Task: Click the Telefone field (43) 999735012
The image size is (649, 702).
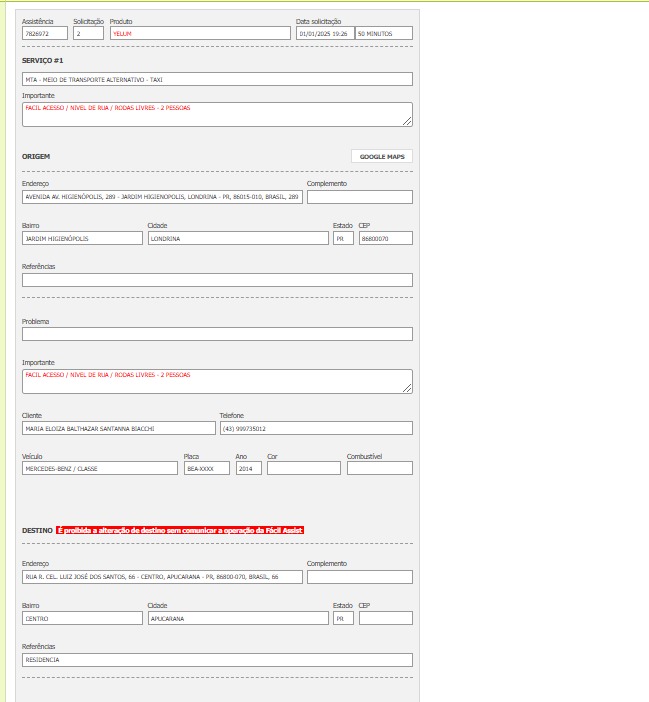Action: pos(316,428)
